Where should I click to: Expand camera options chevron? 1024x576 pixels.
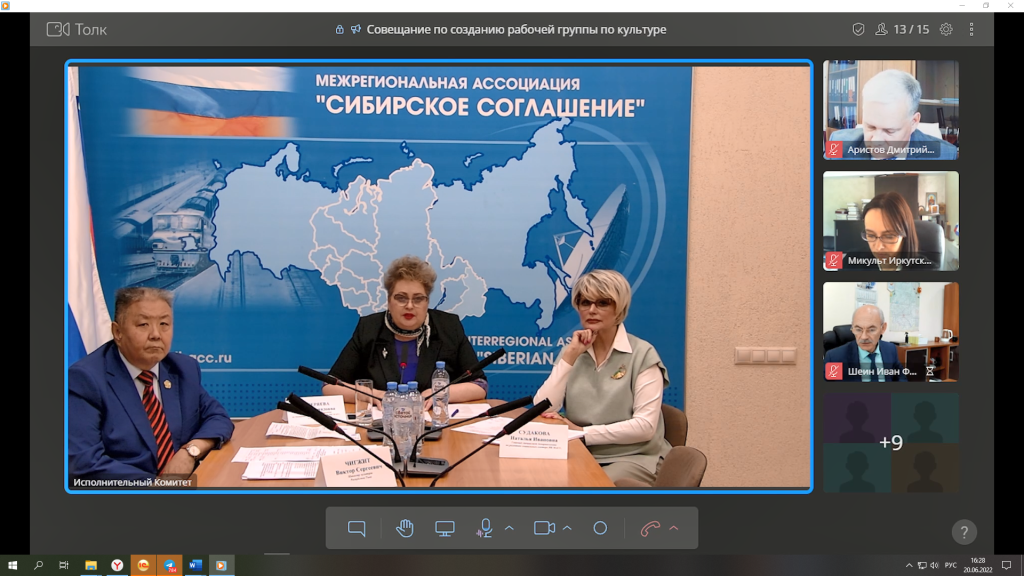pos(567,528)
